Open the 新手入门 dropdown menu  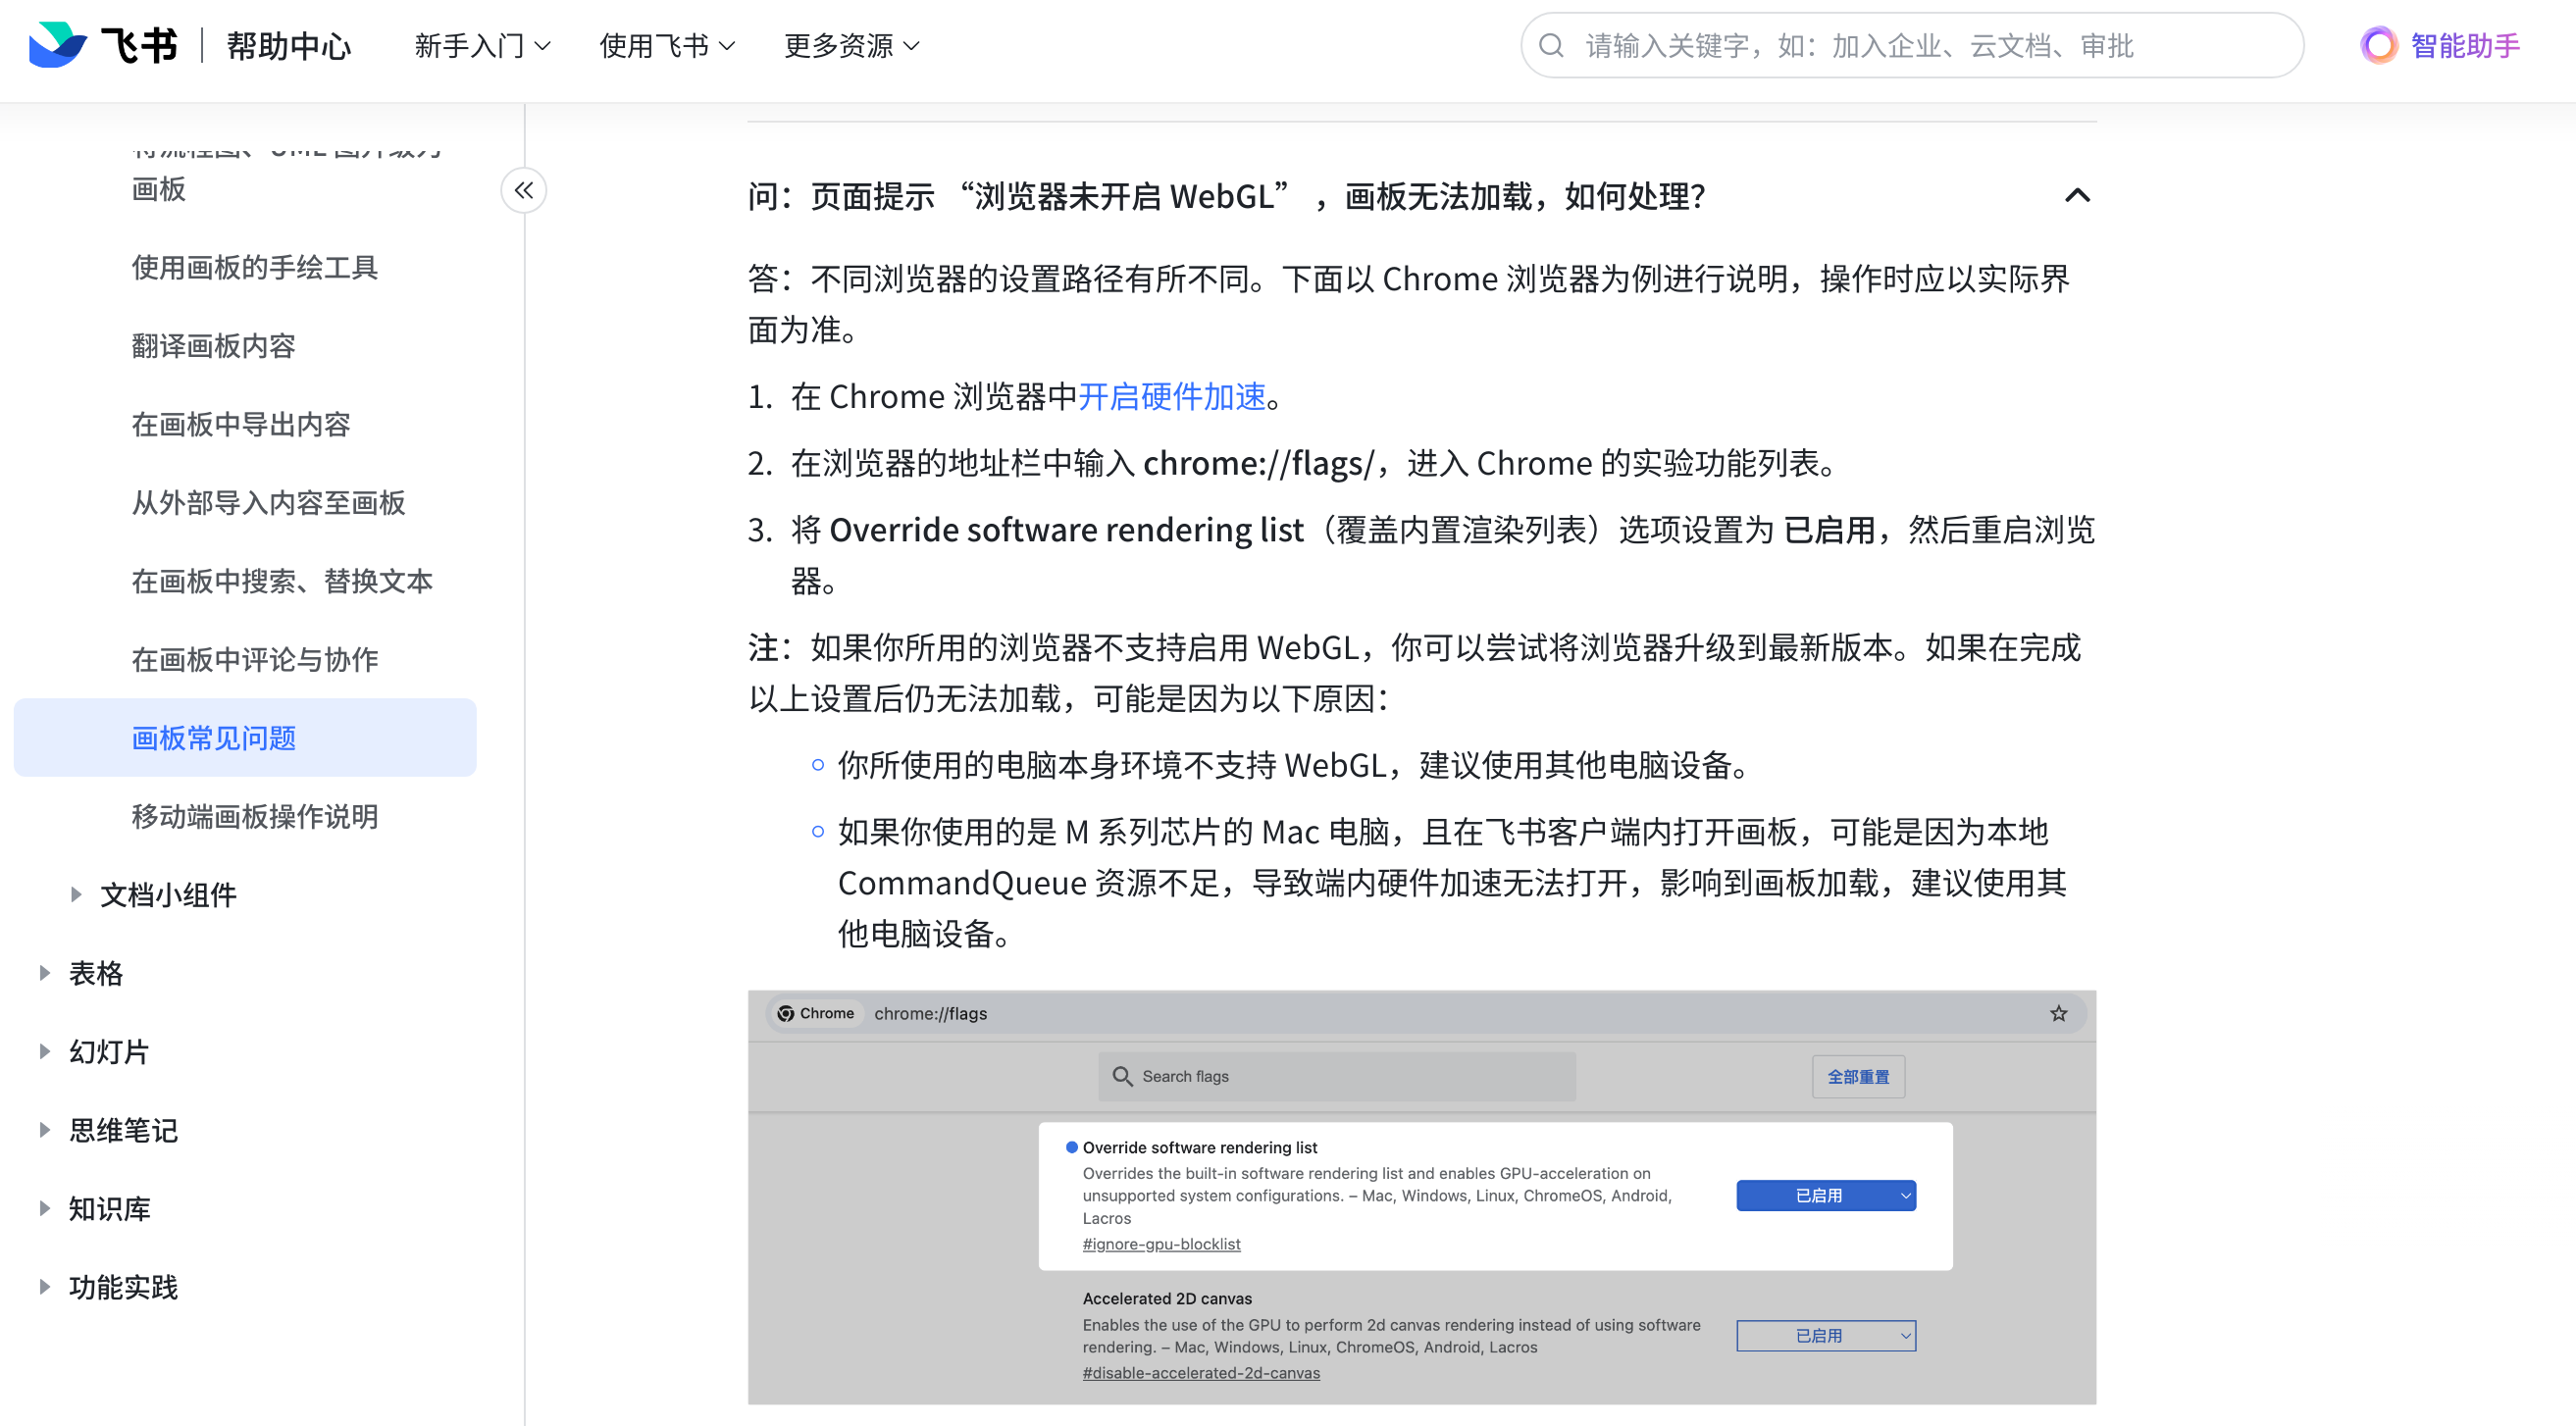click(482, 46)
